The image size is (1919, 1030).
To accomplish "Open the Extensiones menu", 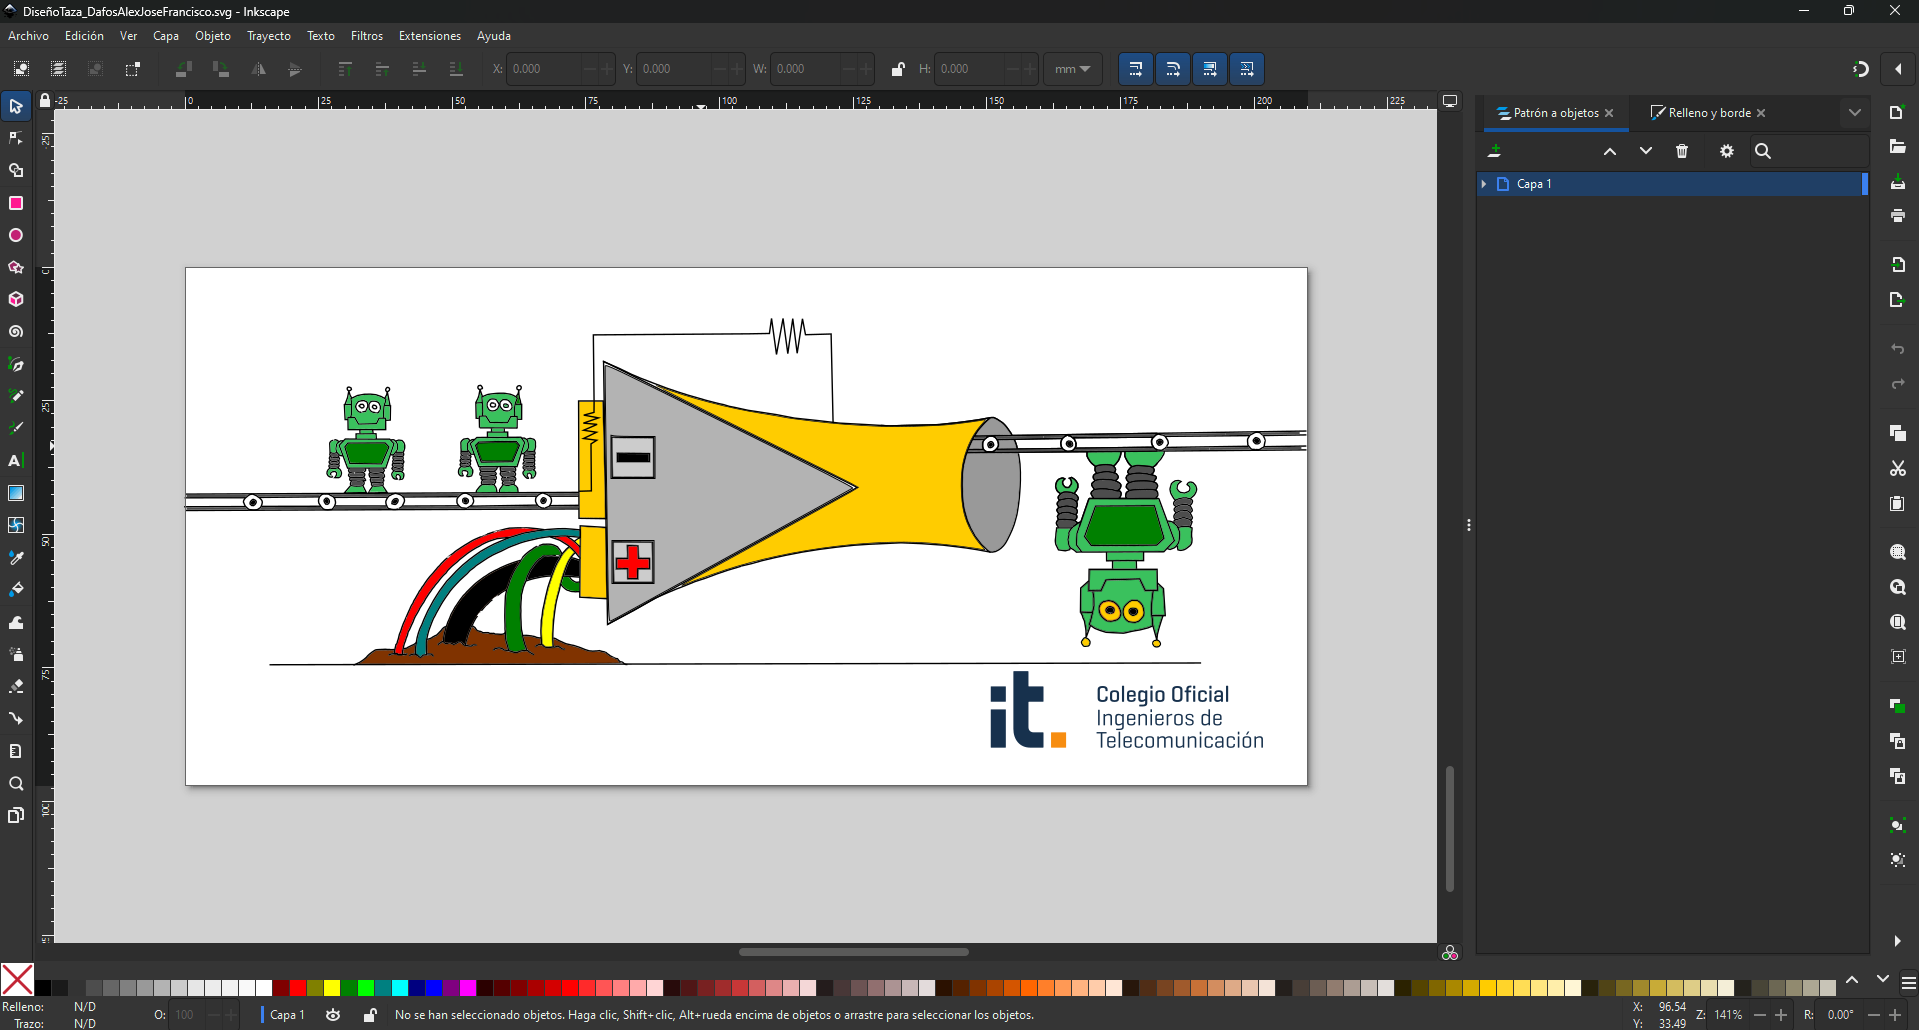I will pyautogui.click(x=430, y=36).
